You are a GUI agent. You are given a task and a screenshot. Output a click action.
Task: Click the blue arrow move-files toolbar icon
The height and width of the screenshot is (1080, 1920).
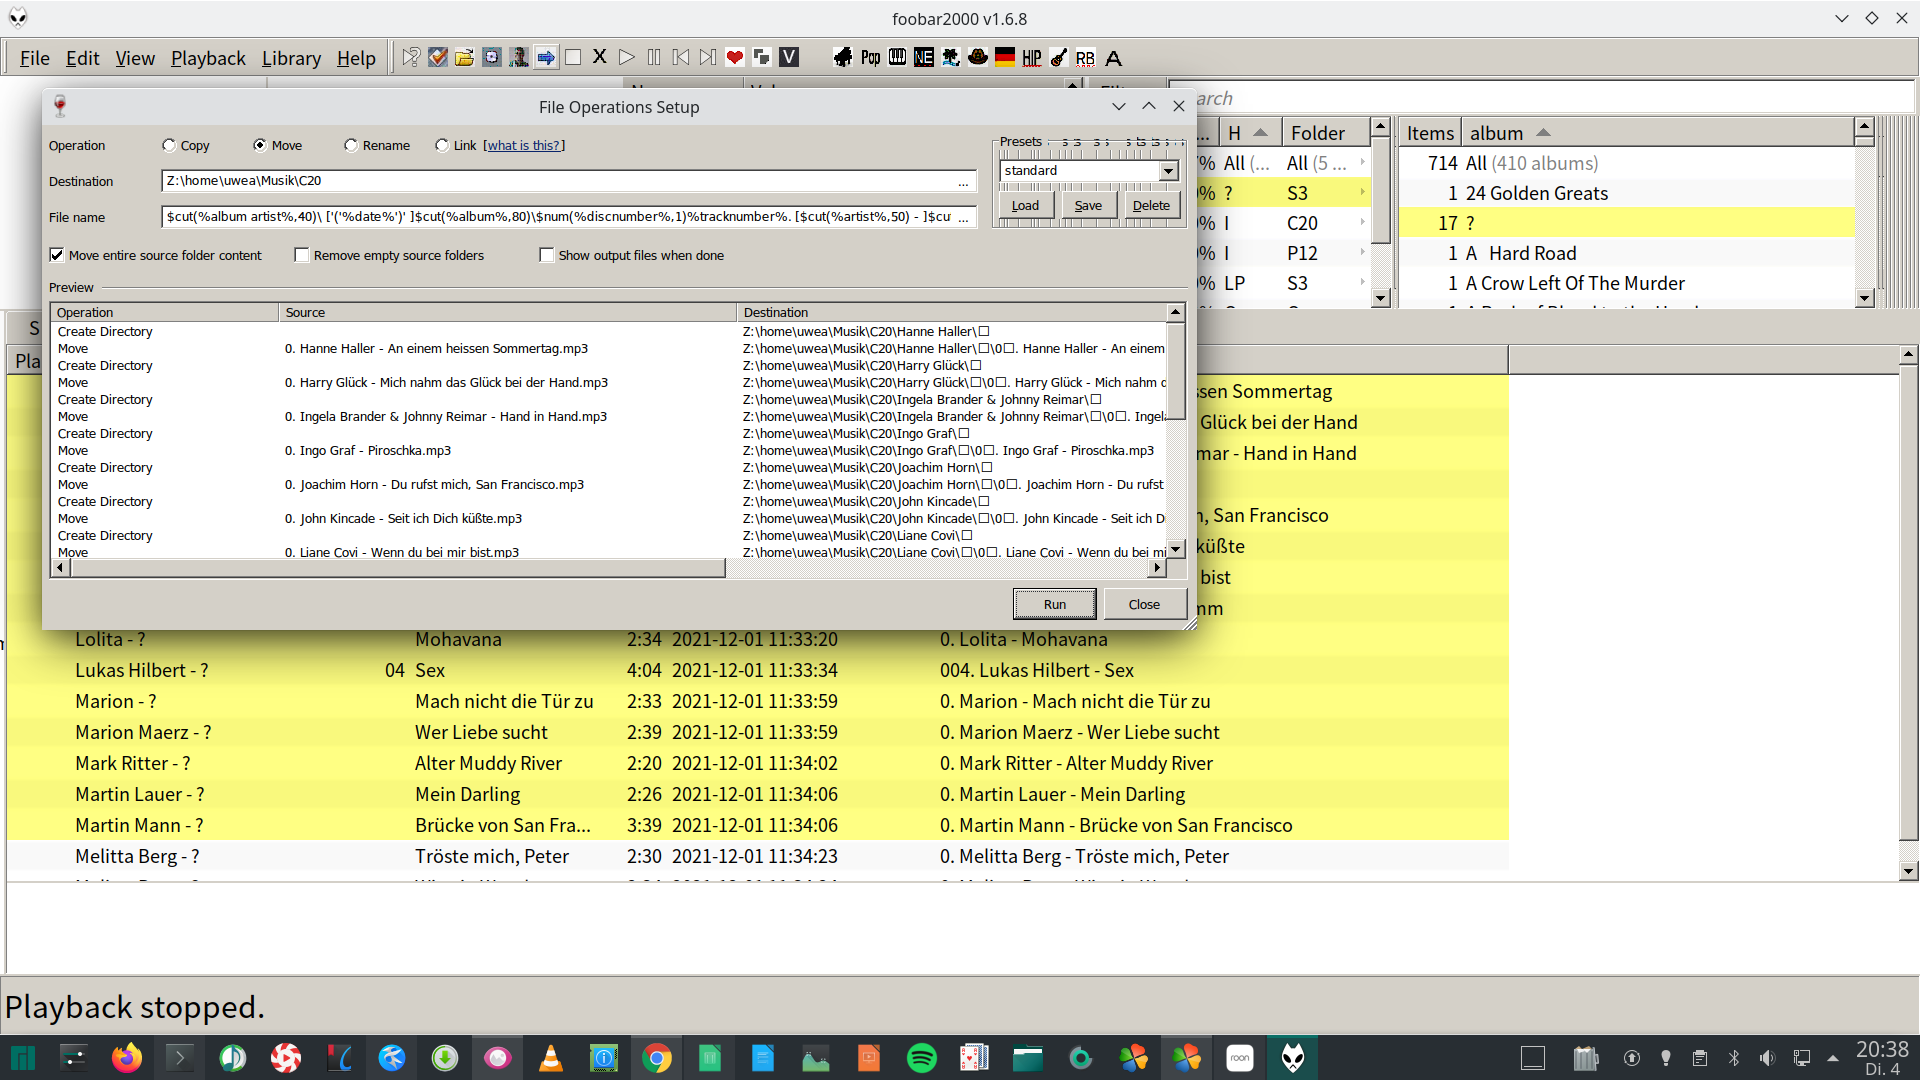546,57
